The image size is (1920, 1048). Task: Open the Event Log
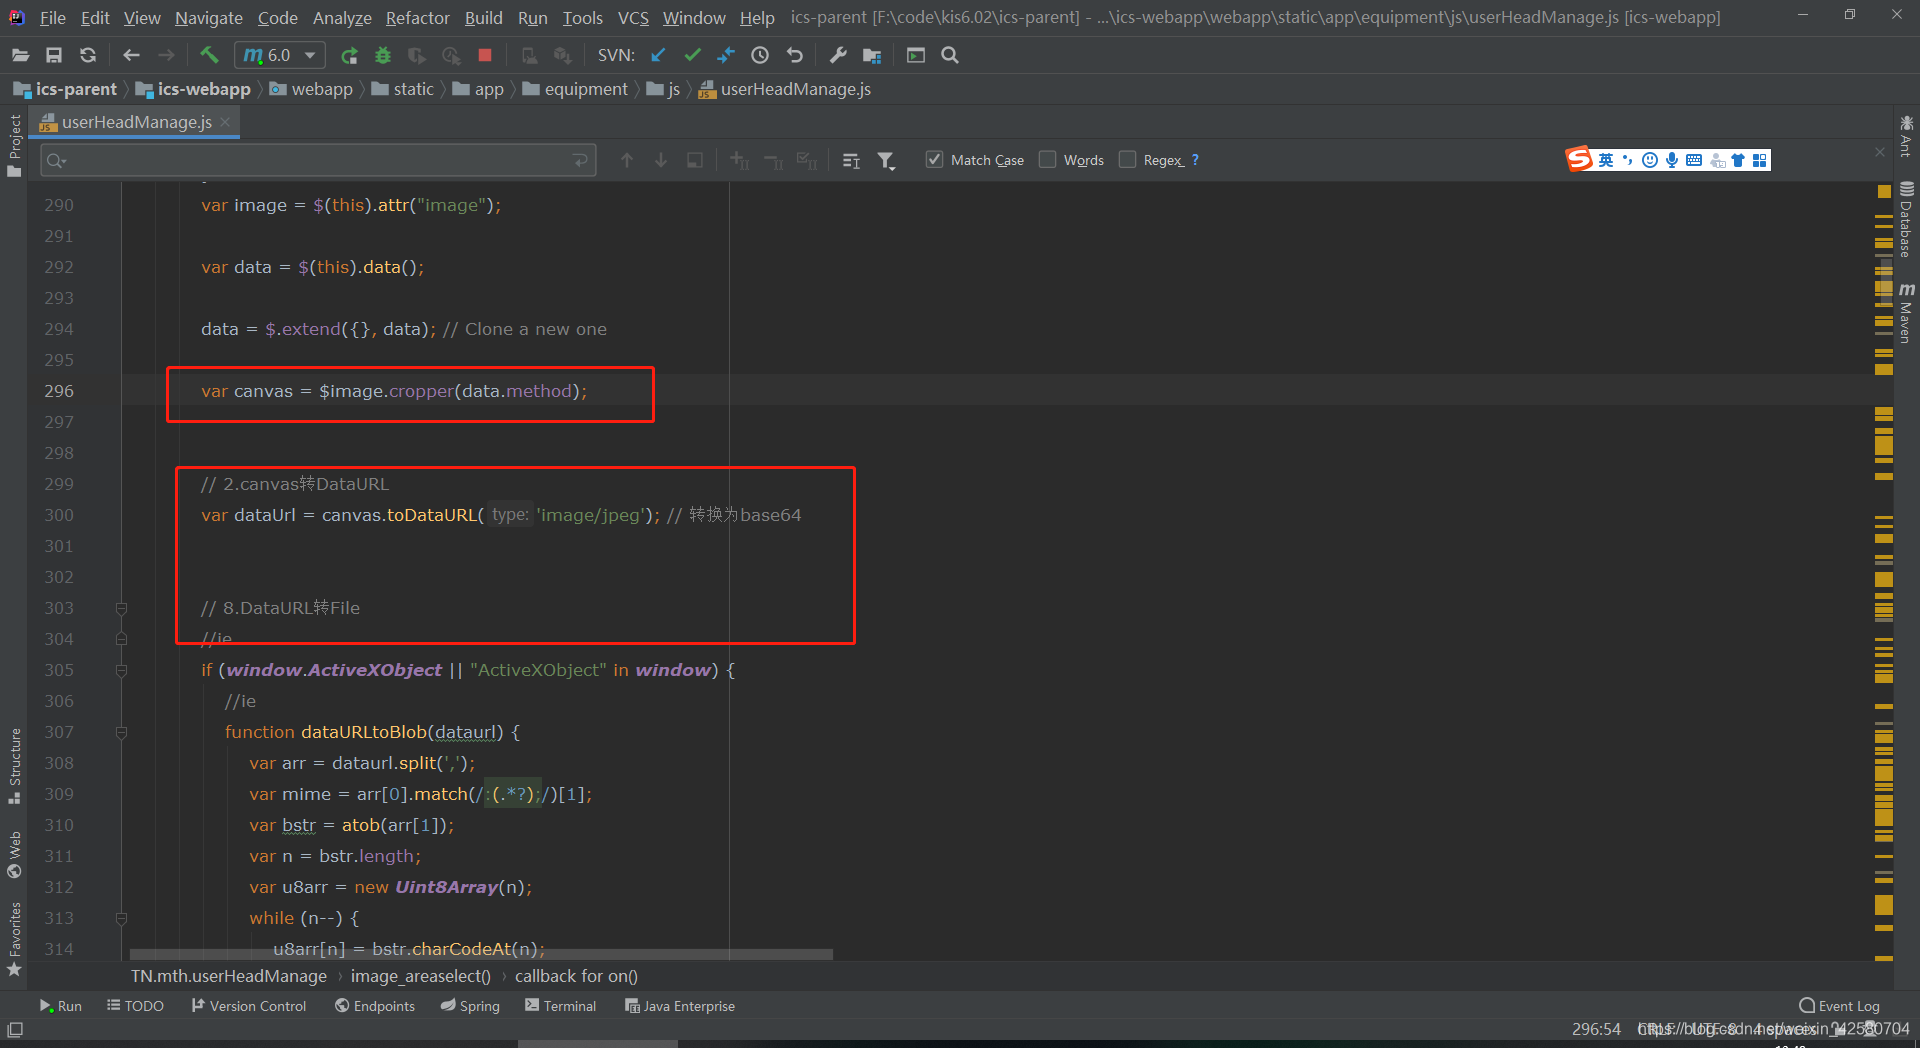tap(1839, 1006)
